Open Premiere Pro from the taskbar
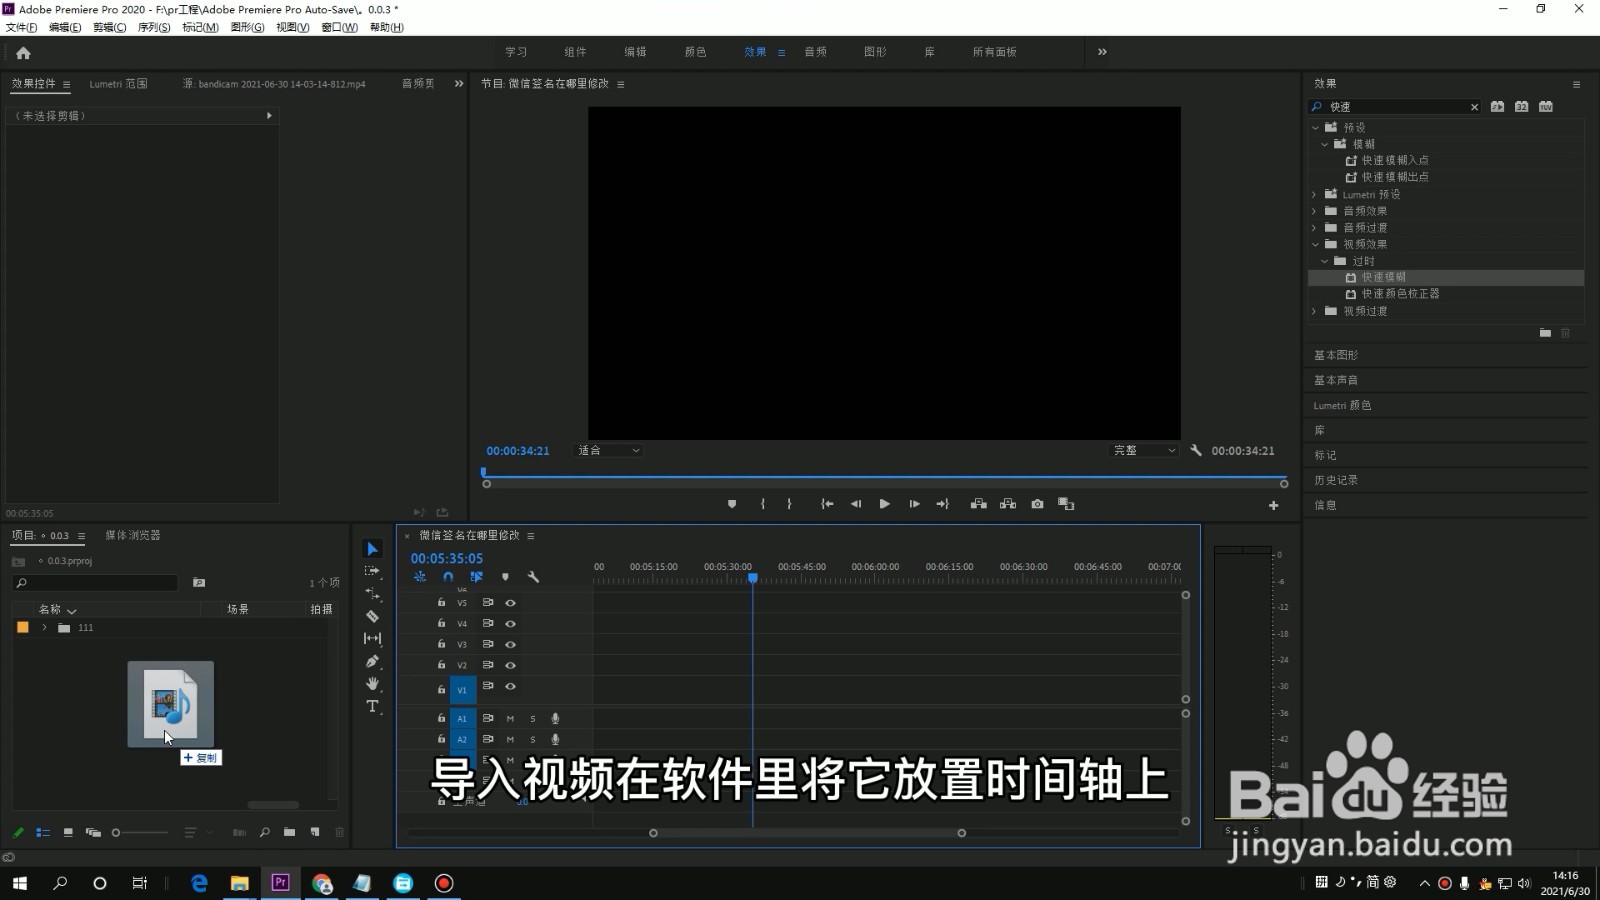Viewport: 1600px width, 900px height. [281, 883]
